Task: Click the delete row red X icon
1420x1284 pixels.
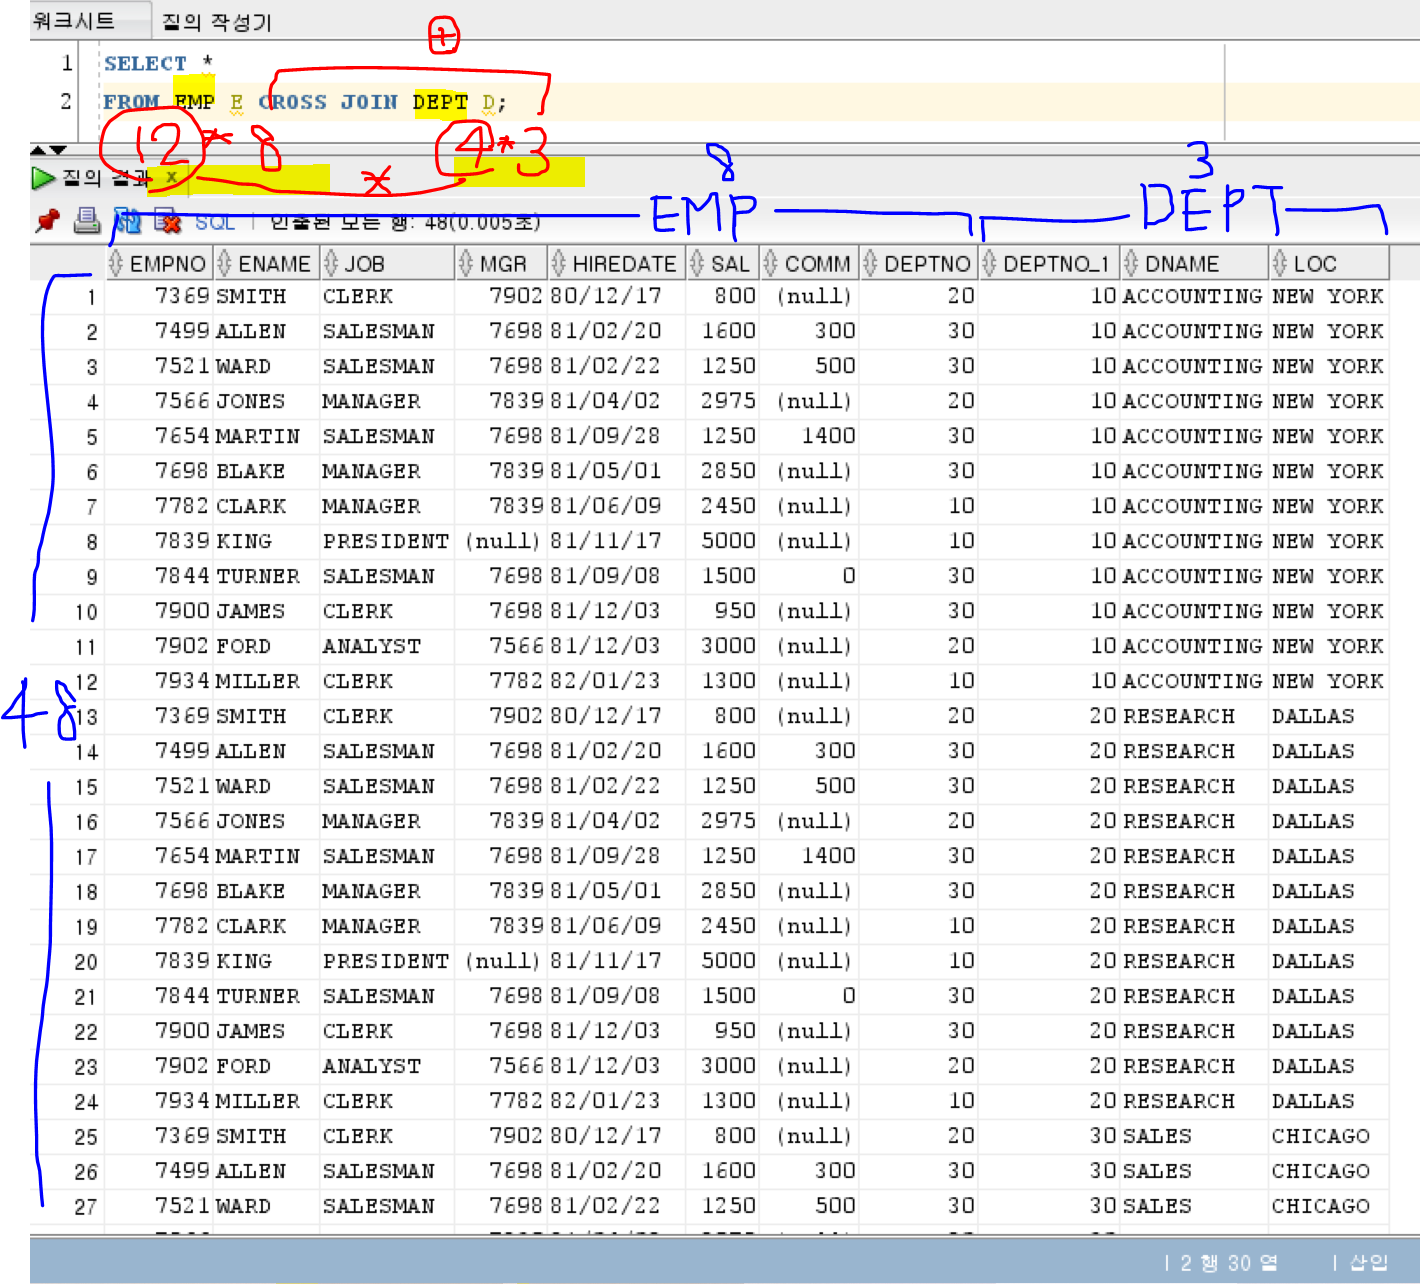Action: 168,222
